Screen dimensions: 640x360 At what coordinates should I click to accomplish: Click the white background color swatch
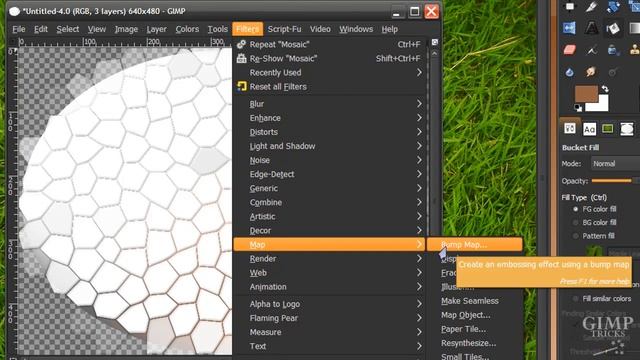pyautogui.click(x=601, y=104)
